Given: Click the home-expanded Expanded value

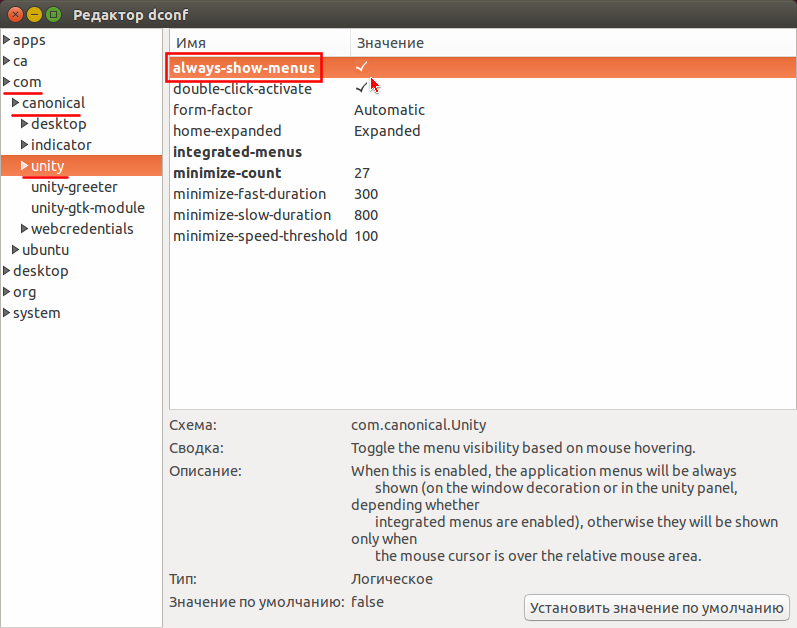Looking at the screenshot, I should [387, 131].
